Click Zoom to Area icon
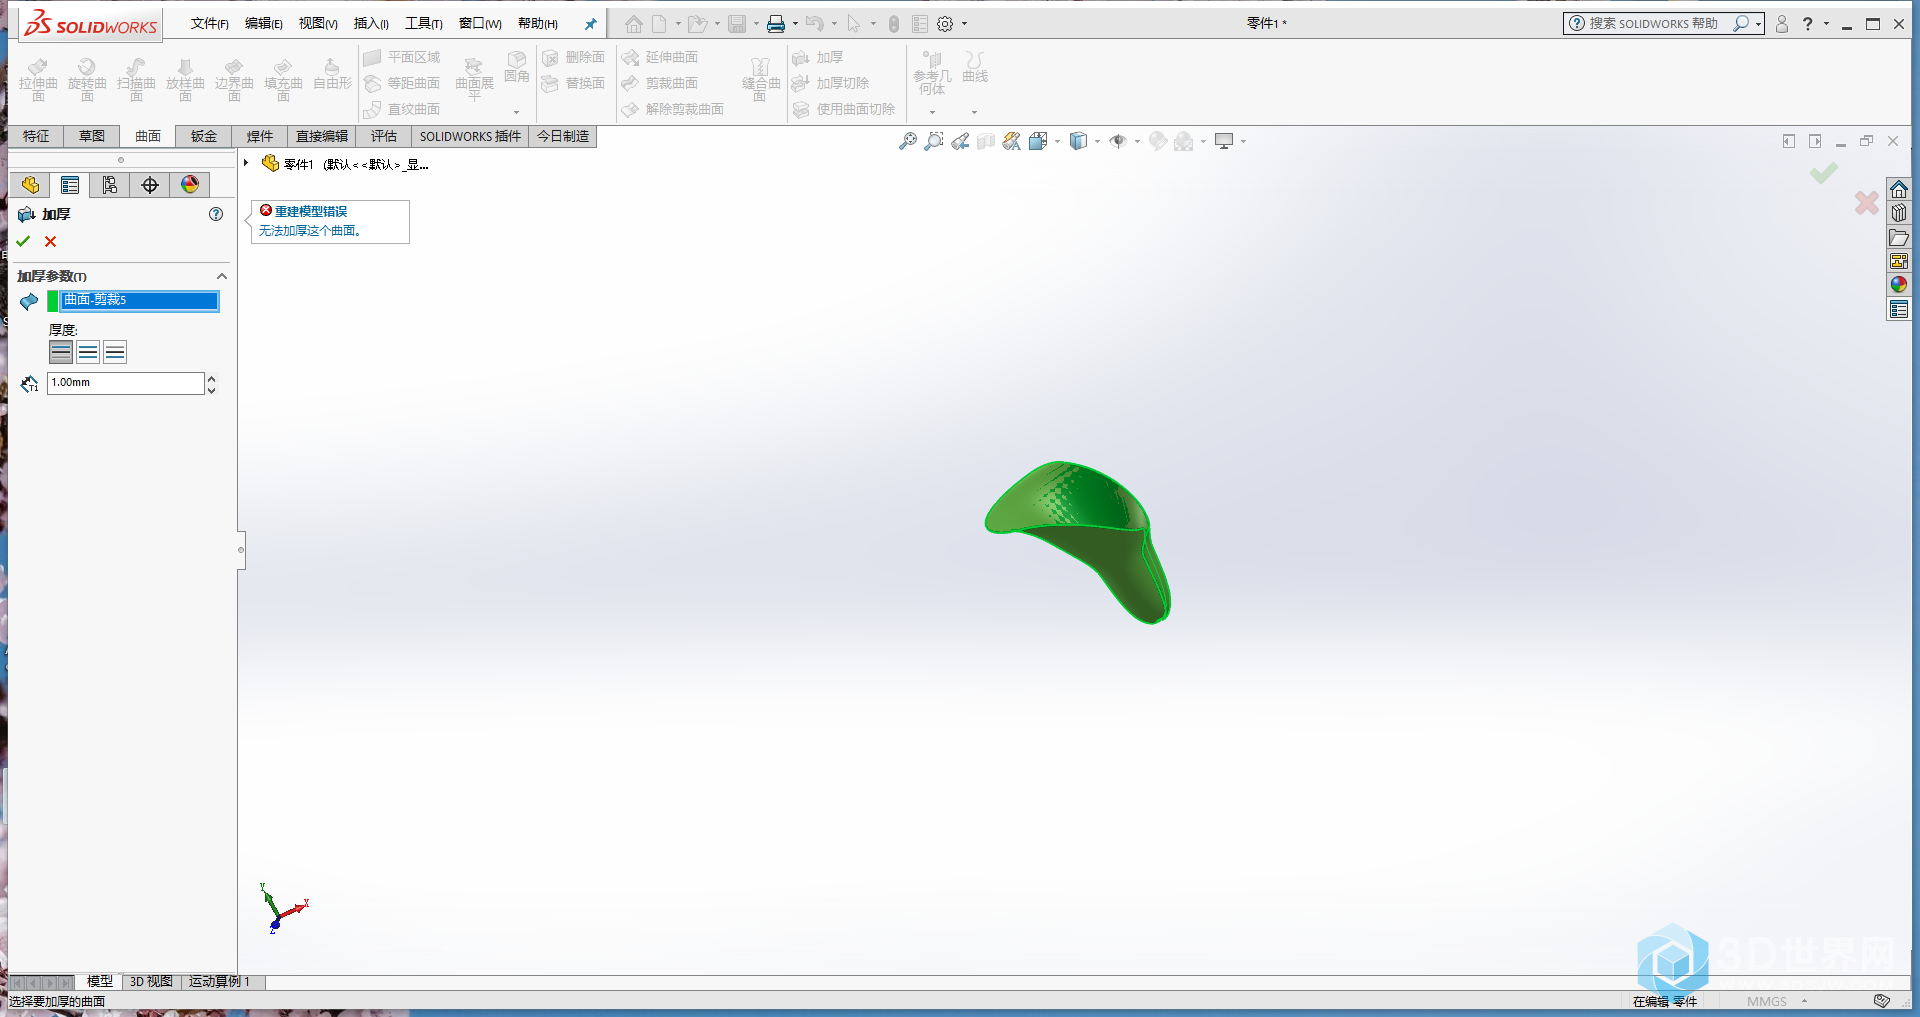The height and width of the screenshot is (1017, 1920). click(x=934, y=142)
